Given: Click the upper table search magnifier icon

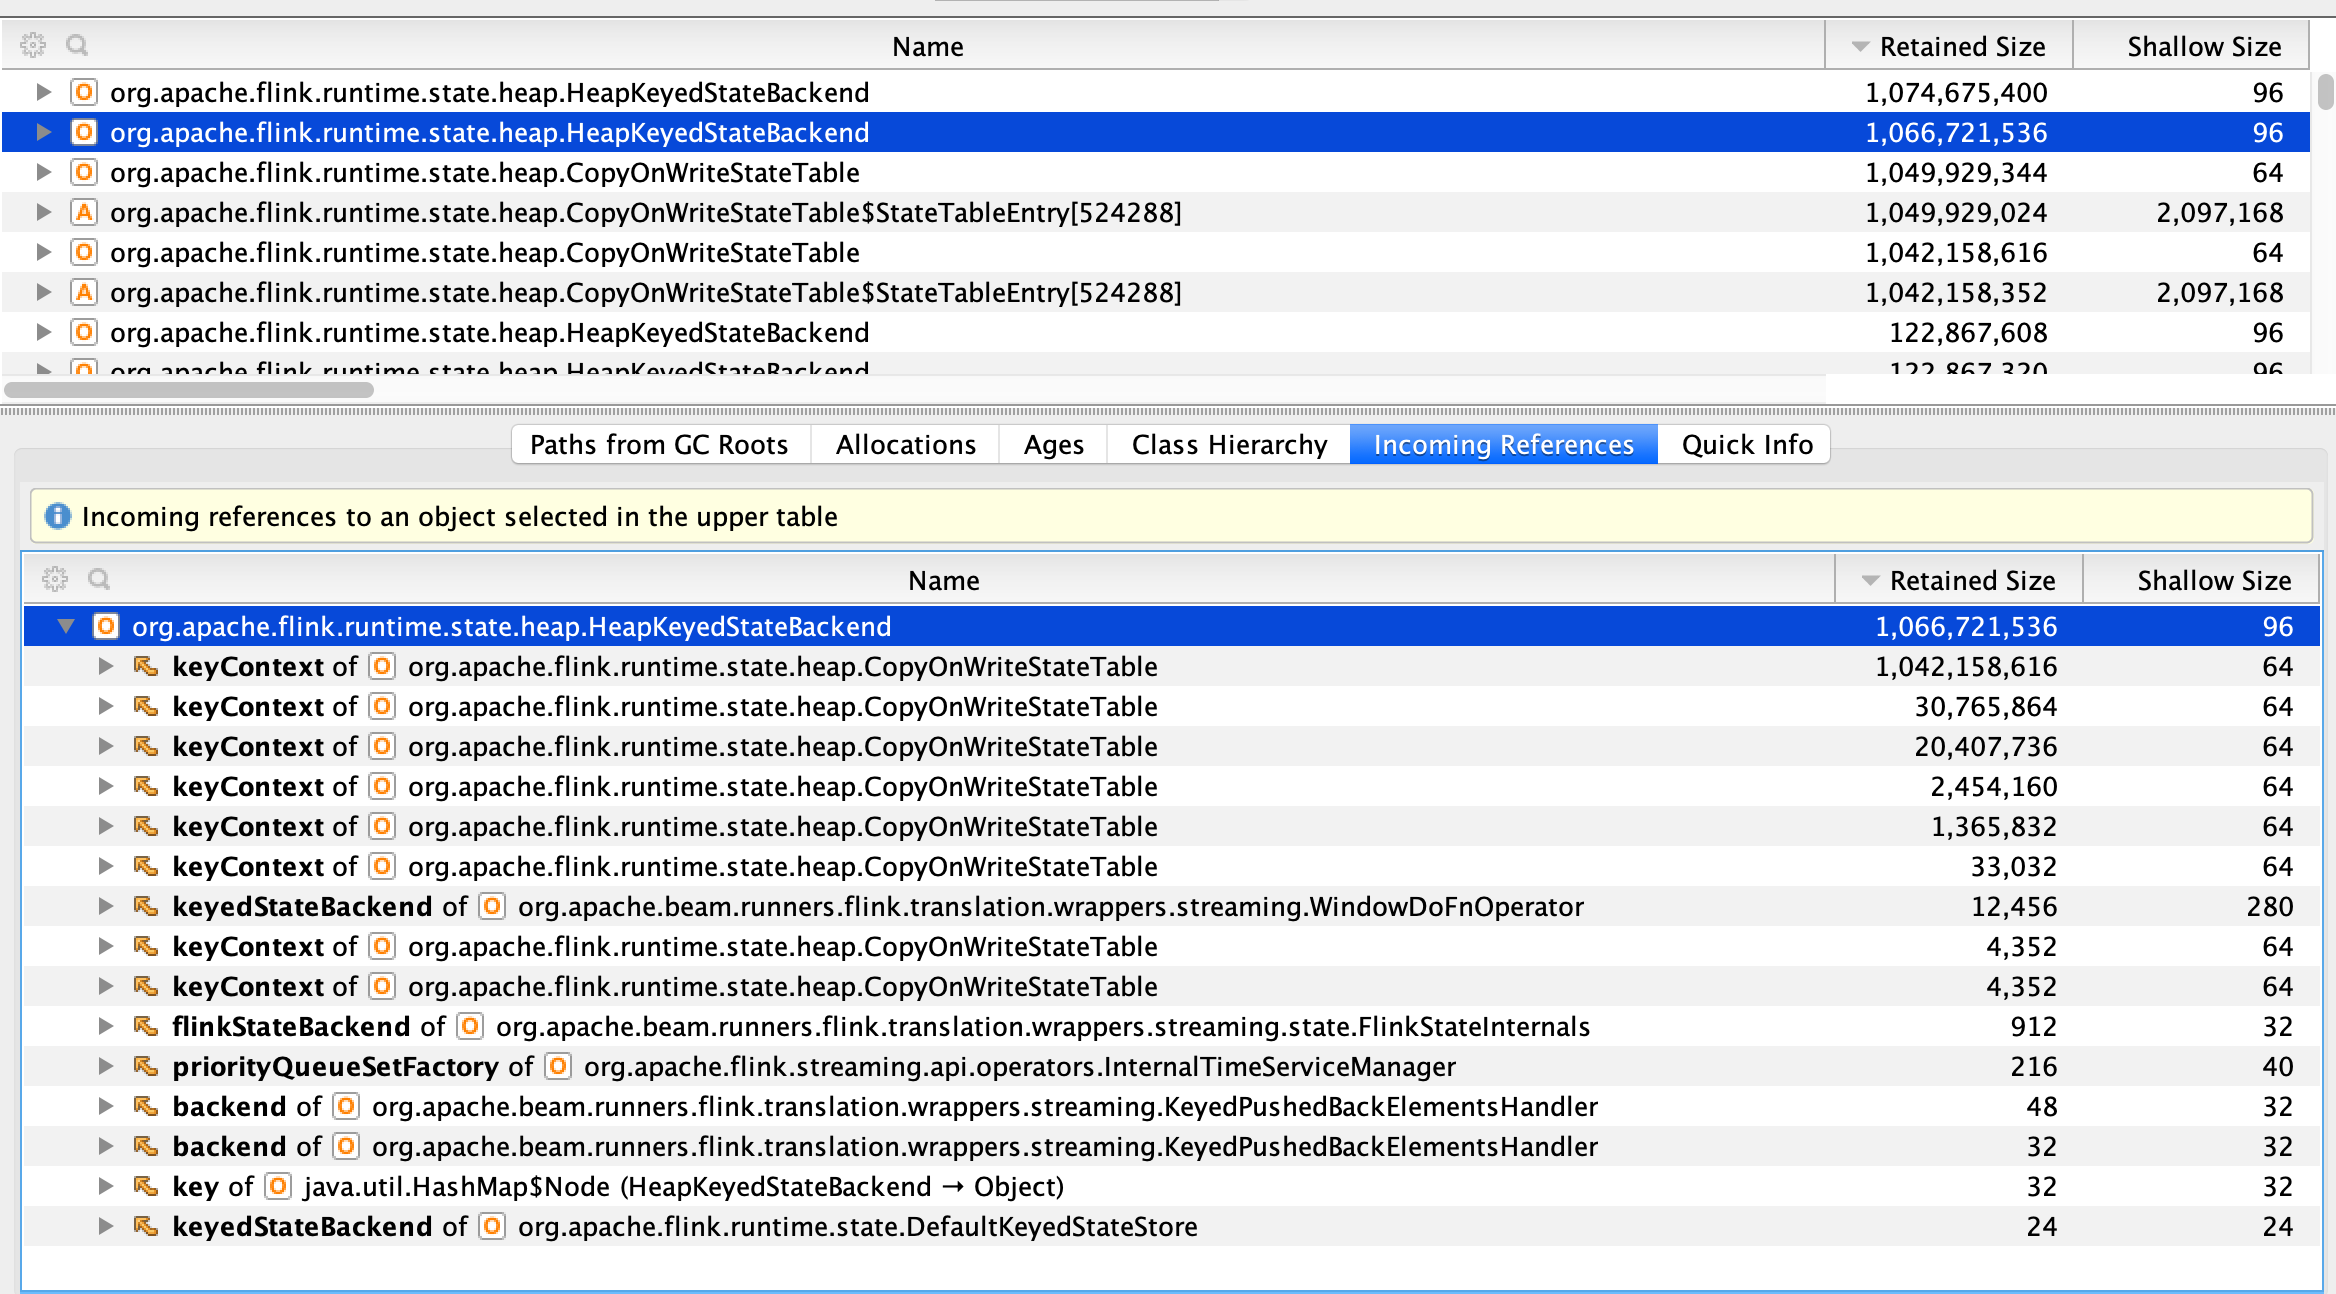Looking at the screenshot, I should [x=77, y=45].
